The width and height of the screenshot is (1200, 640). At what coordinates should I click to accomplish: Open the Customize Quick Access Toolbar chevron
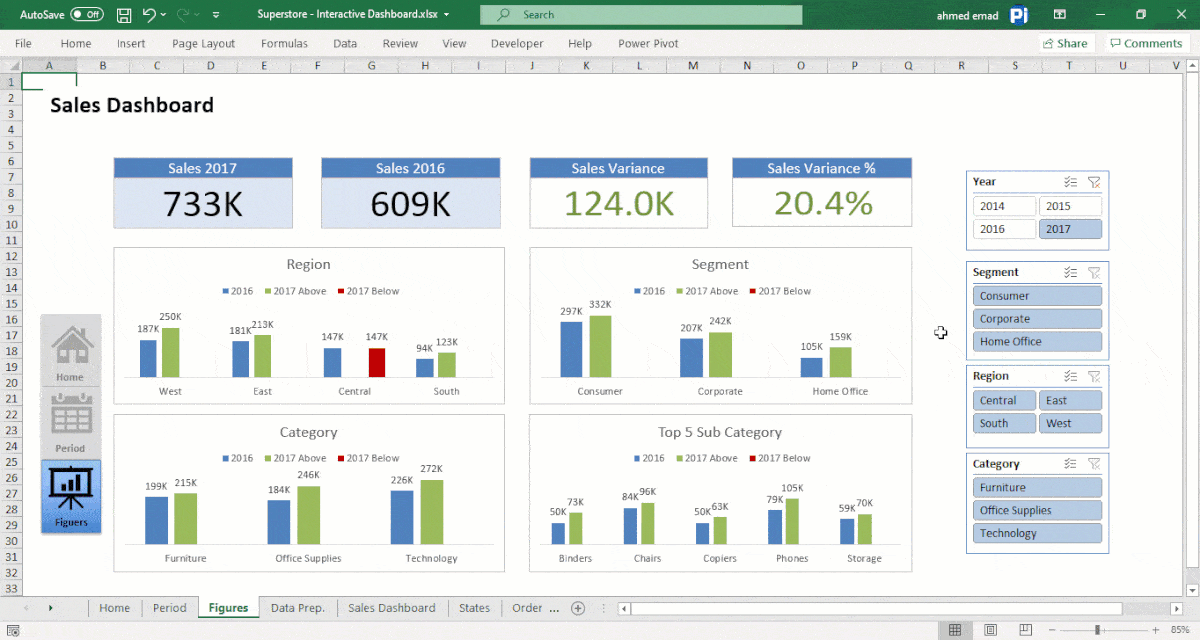(215, 14)
